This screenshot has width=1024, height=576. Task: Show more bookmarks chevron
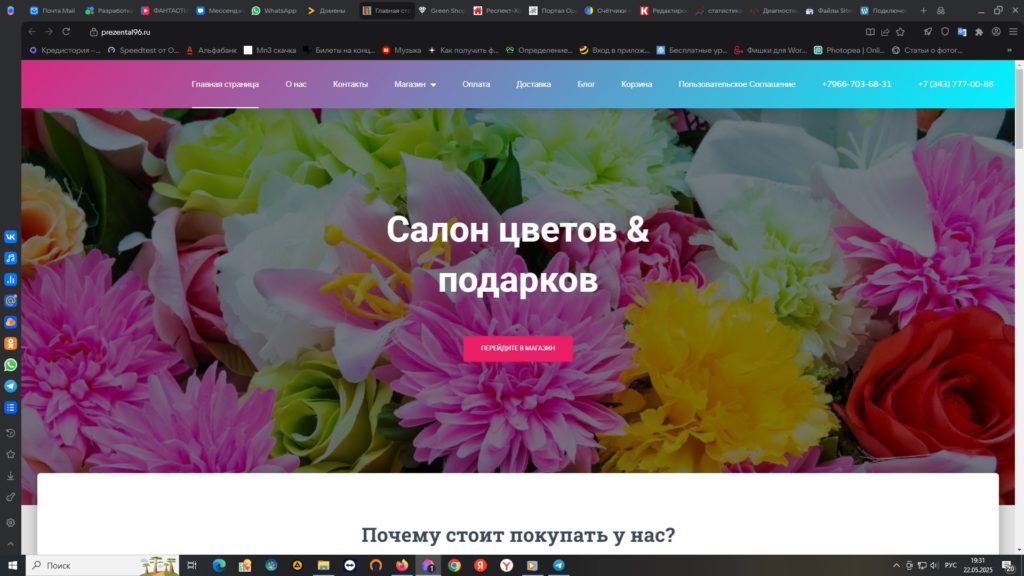1010,50
